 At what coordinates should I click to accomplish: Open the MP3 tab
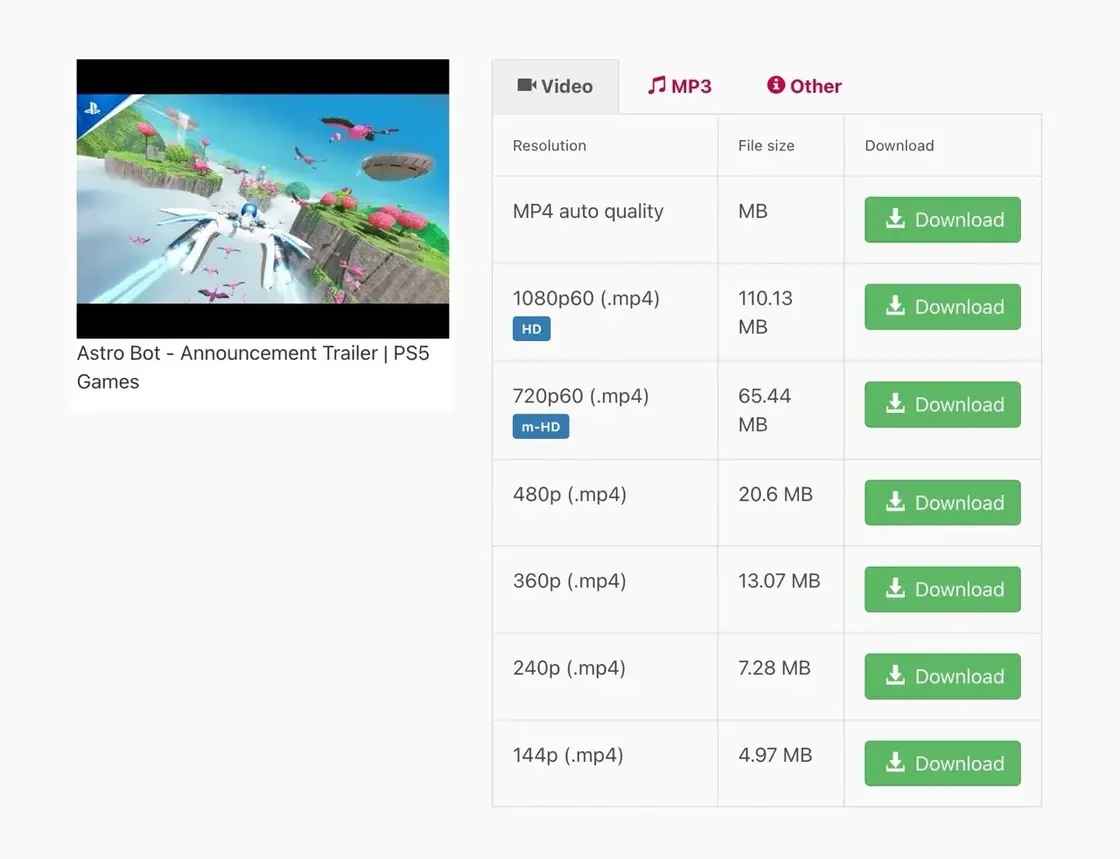[x=679, y=86]
